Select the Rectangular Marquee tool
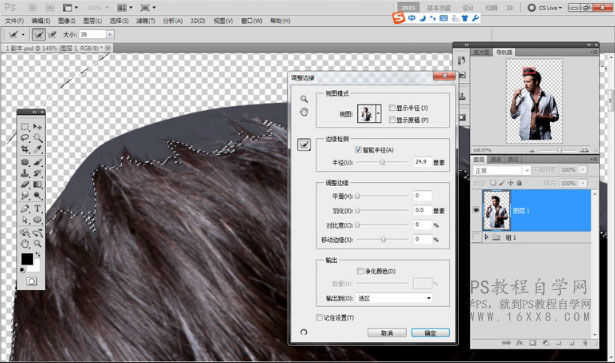 click(x=25, y=127)
